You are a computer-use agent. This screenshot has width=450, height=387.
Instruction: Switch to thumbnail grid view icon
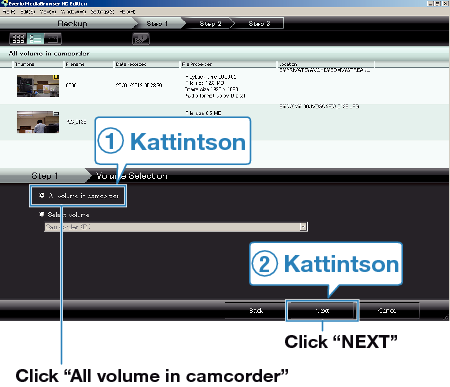(18, 39)
